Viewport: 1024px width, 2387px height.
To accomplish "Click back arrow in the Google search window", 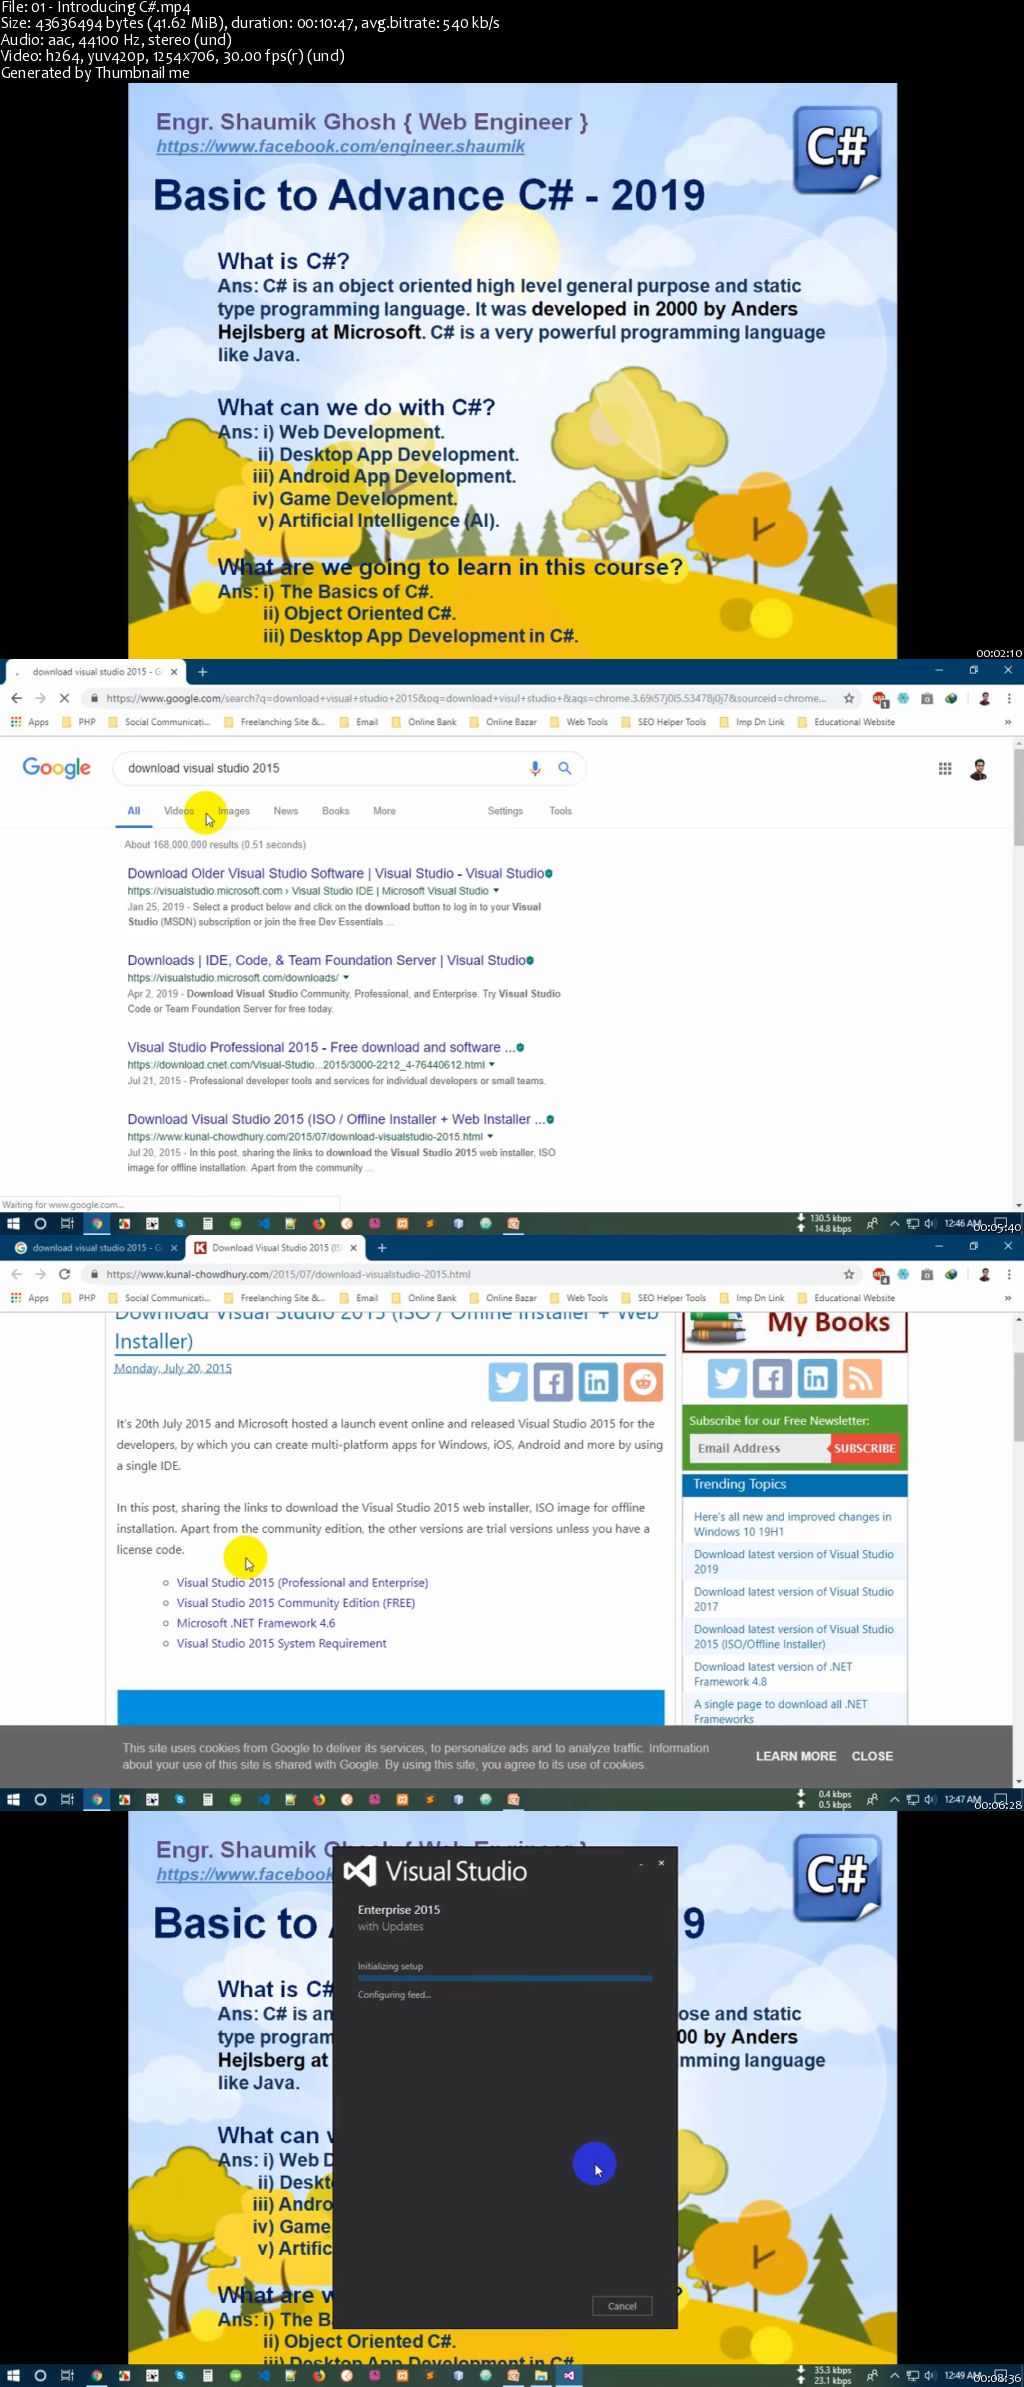I will click(x=16, y=698).
